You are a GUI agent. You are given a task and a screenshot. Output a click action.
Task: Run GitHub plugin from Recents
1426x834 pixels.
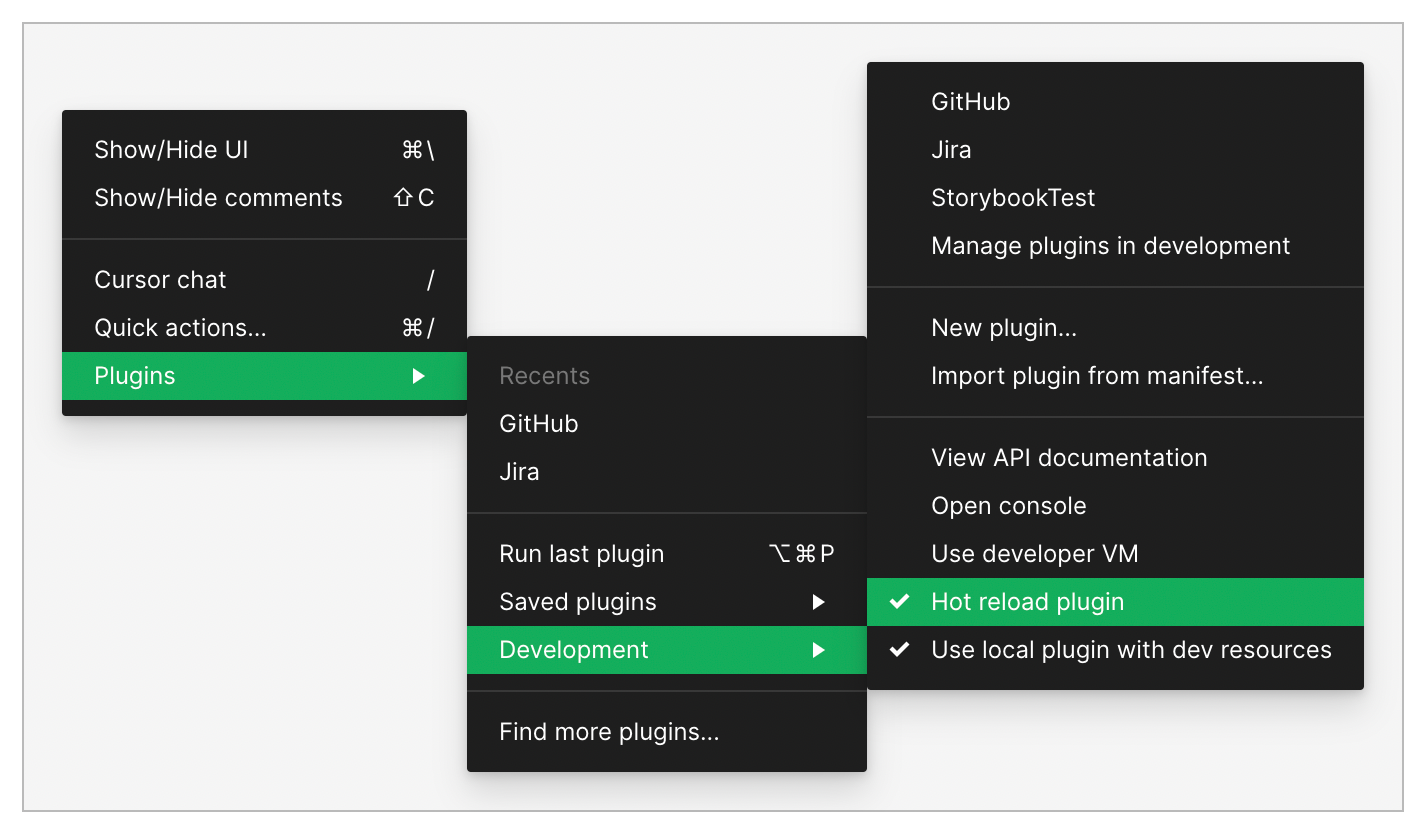(539, 424)
